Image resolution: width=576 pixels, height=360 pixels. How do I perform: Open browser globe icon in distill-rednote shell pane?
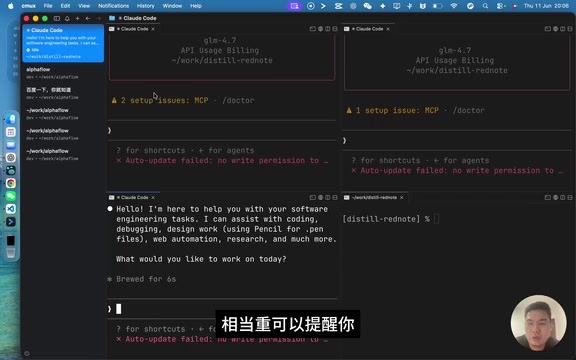click(x=555, y=197)
